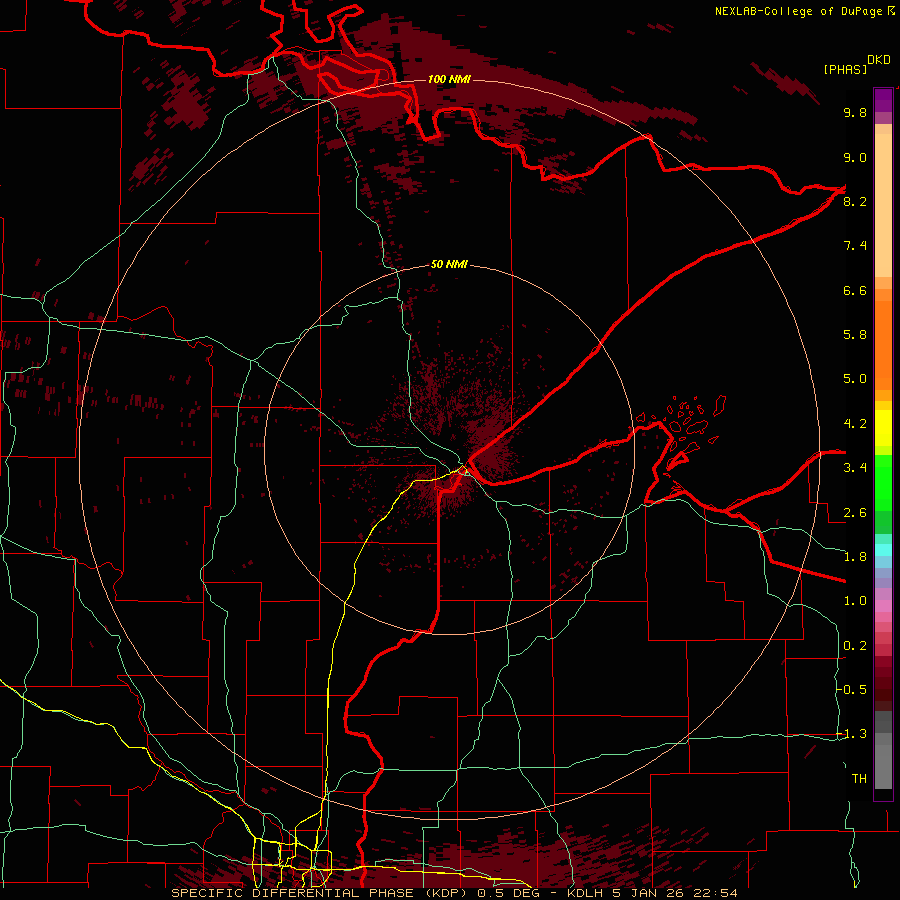The width and height of the screenshot is (900, 900).
Task: Click the TH threshold label
Action: click(x=859, y=779)
